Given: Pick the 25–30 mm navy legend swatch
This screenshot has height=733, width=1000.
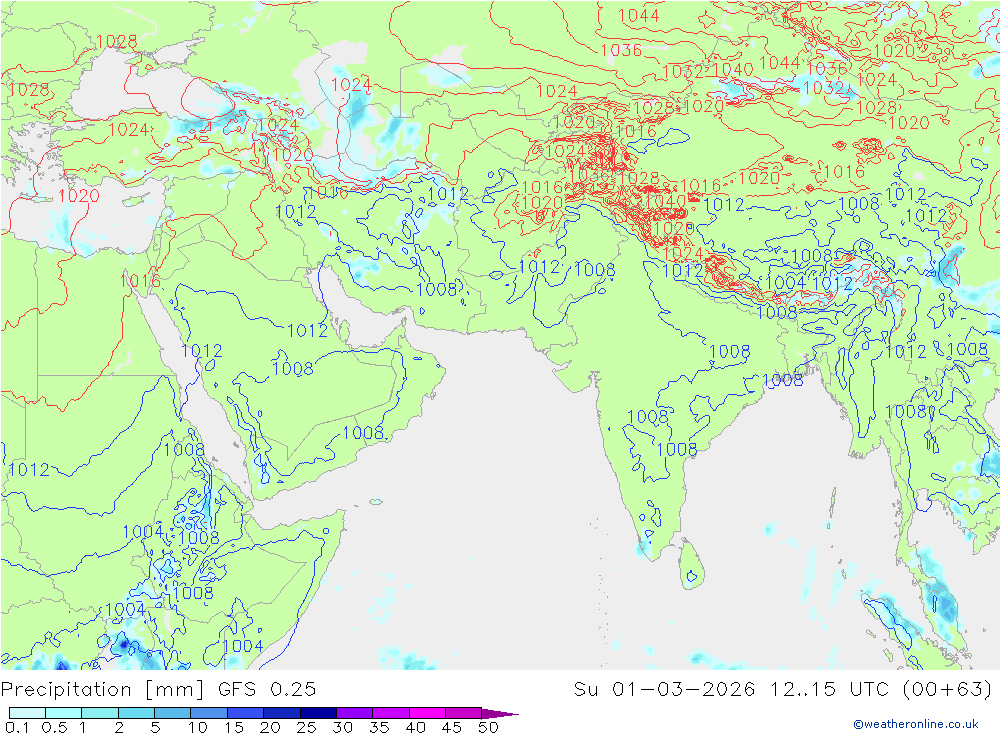Looking at the screenshot, I should (318, 713).
